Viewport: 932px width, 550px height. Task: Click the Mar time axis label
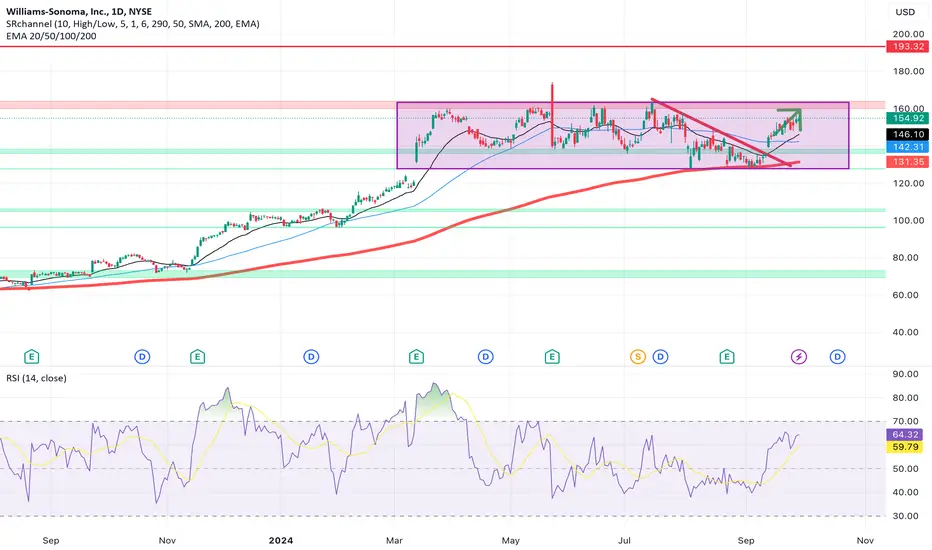(x=394, y=540)
